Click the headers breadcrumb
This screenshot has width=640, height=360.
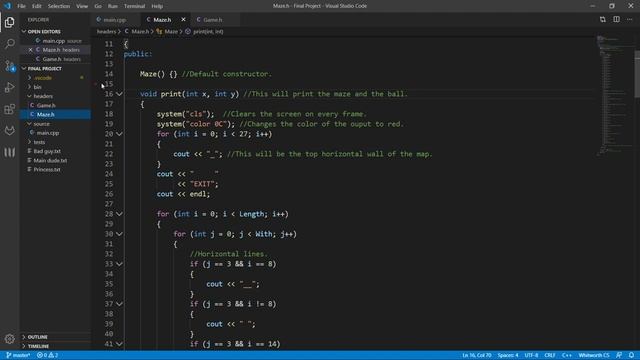[x=106, y=31]
